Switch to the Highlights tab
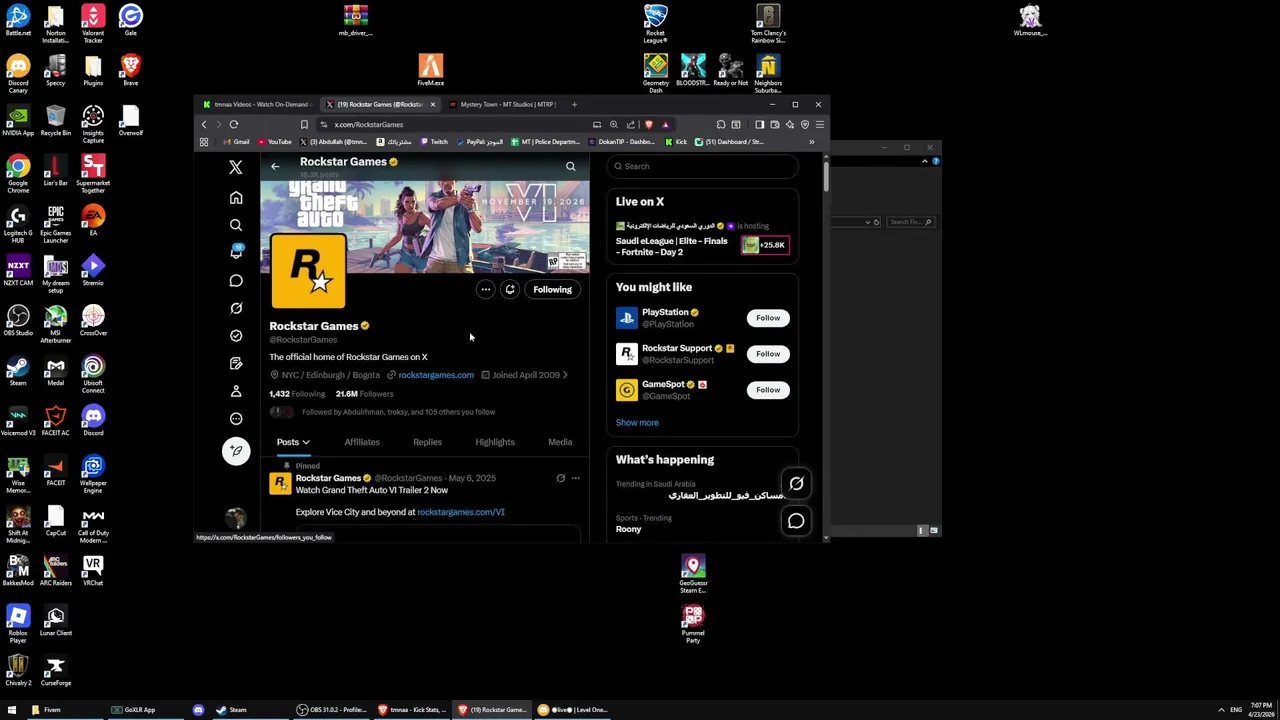The height and width of the screenshot is (720, 1280). pyautogui.click(x=495, y=442)
